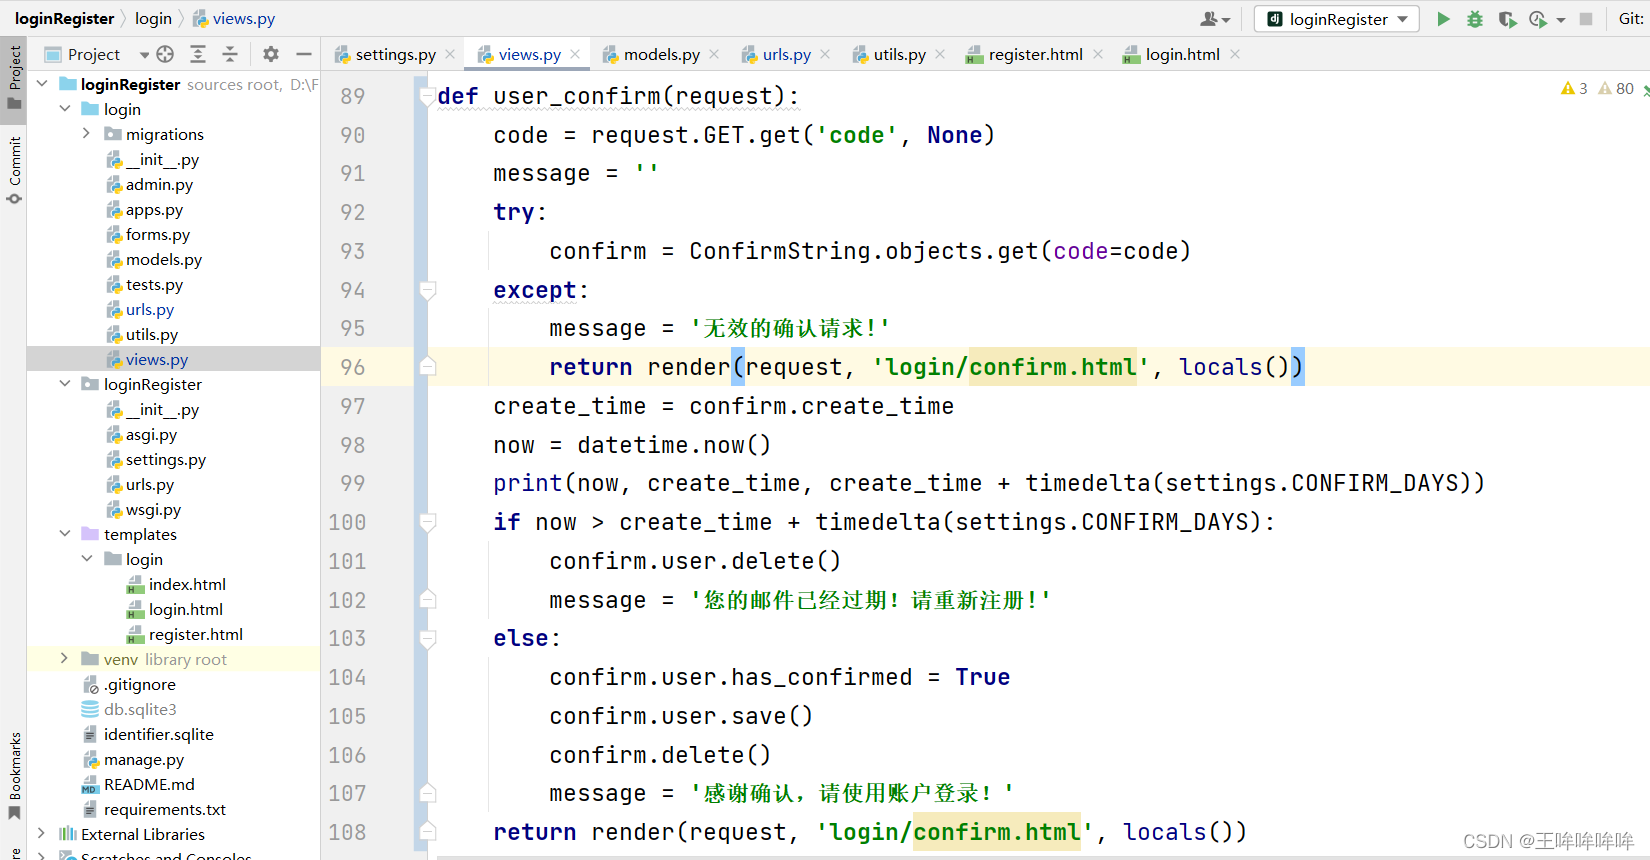Close the register.html tab
The height and width of the screenshot is (860, 1650).
1098,54
